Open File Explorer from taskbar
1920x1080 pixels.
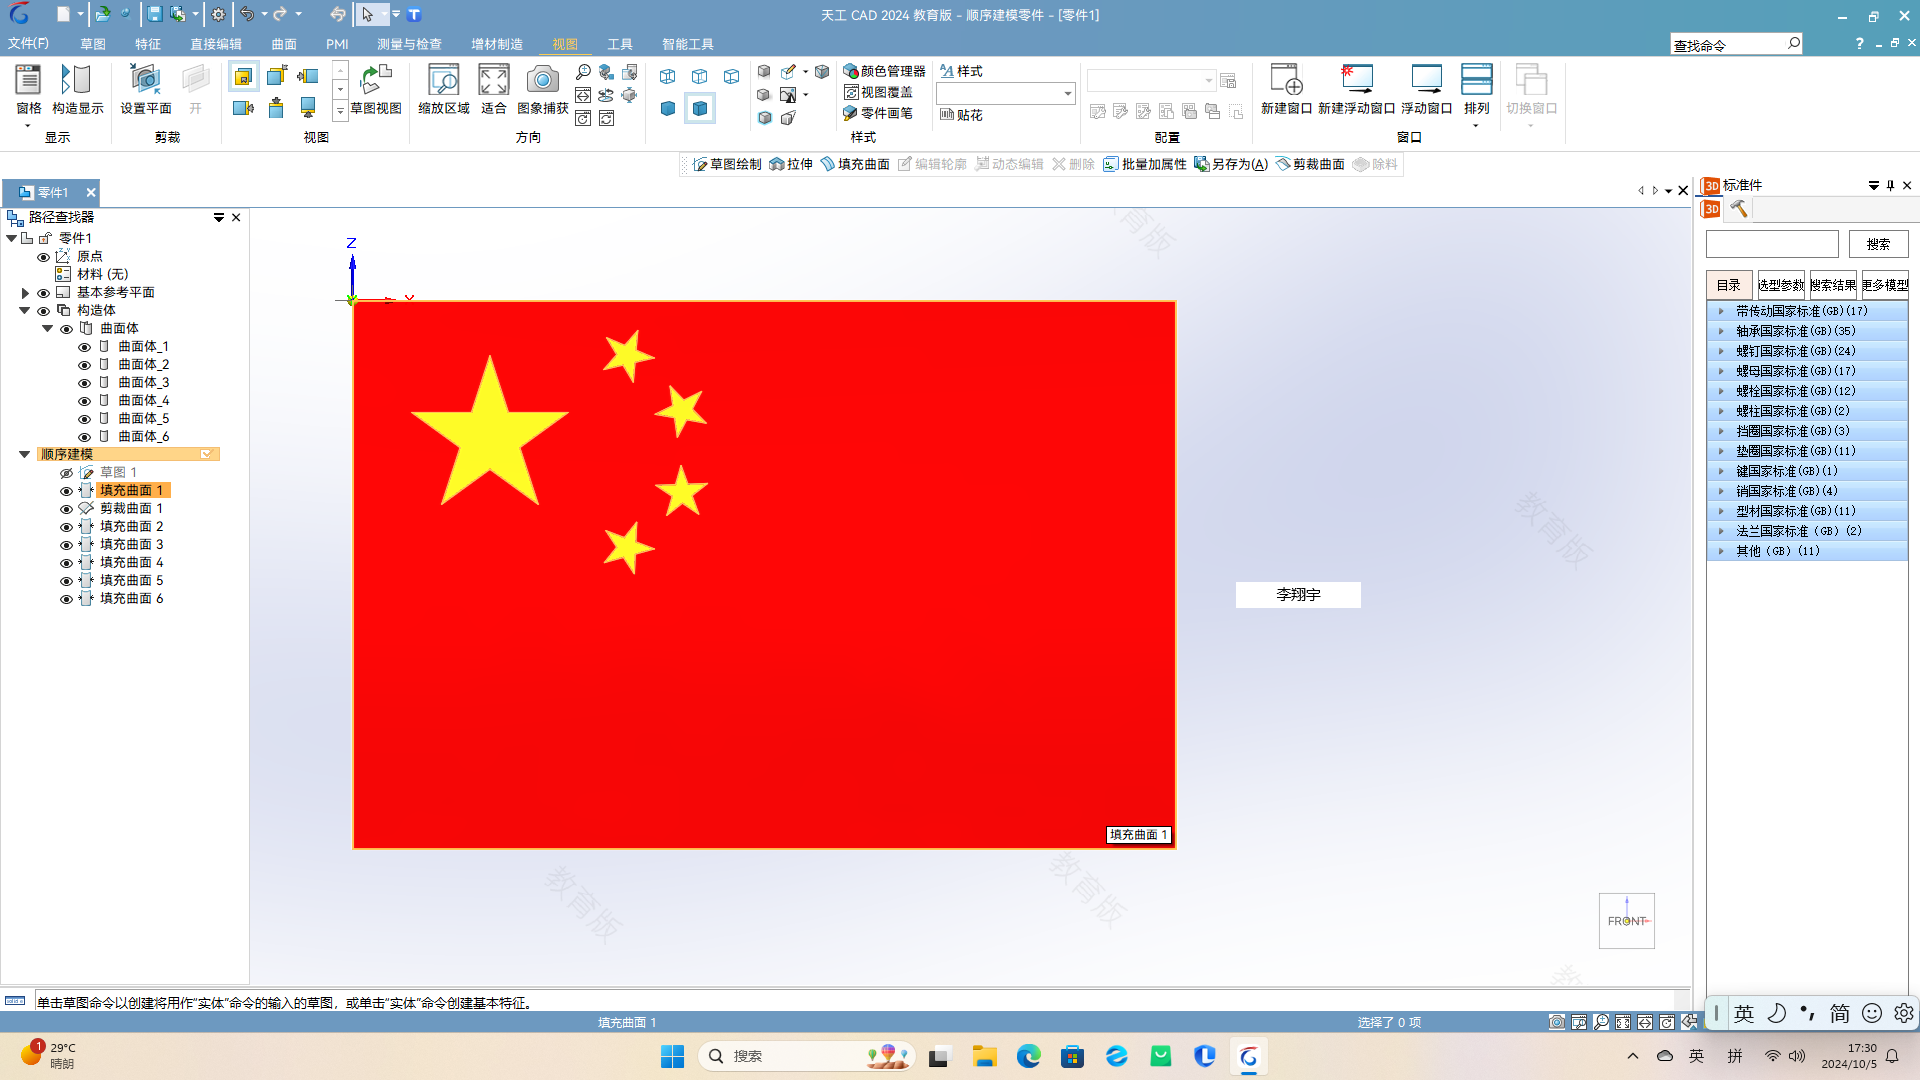coord(985,1056)
